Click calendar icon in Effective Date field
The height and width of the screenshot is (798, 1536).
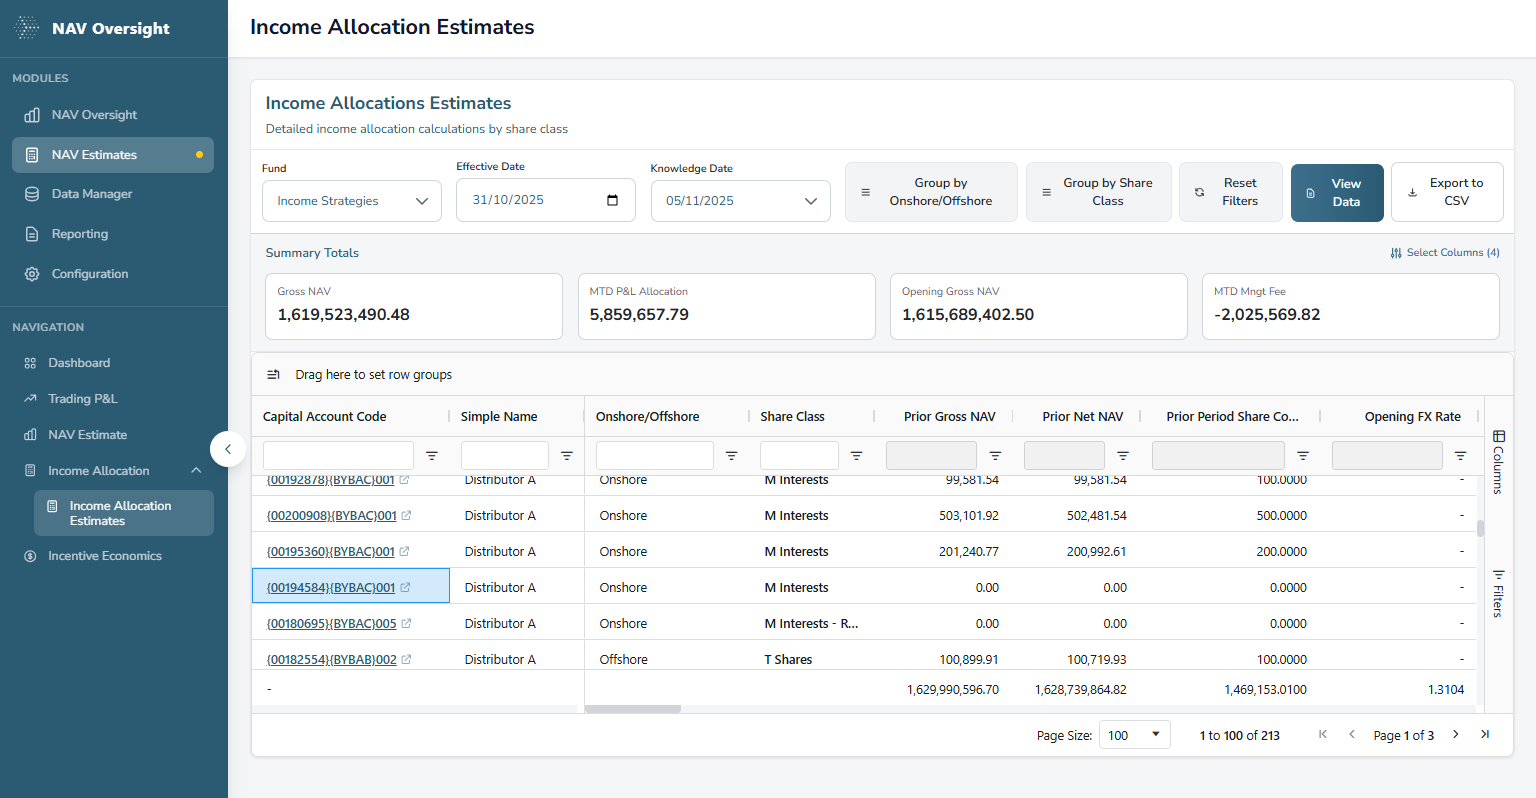pyautogui.click(x=612, y=200)
